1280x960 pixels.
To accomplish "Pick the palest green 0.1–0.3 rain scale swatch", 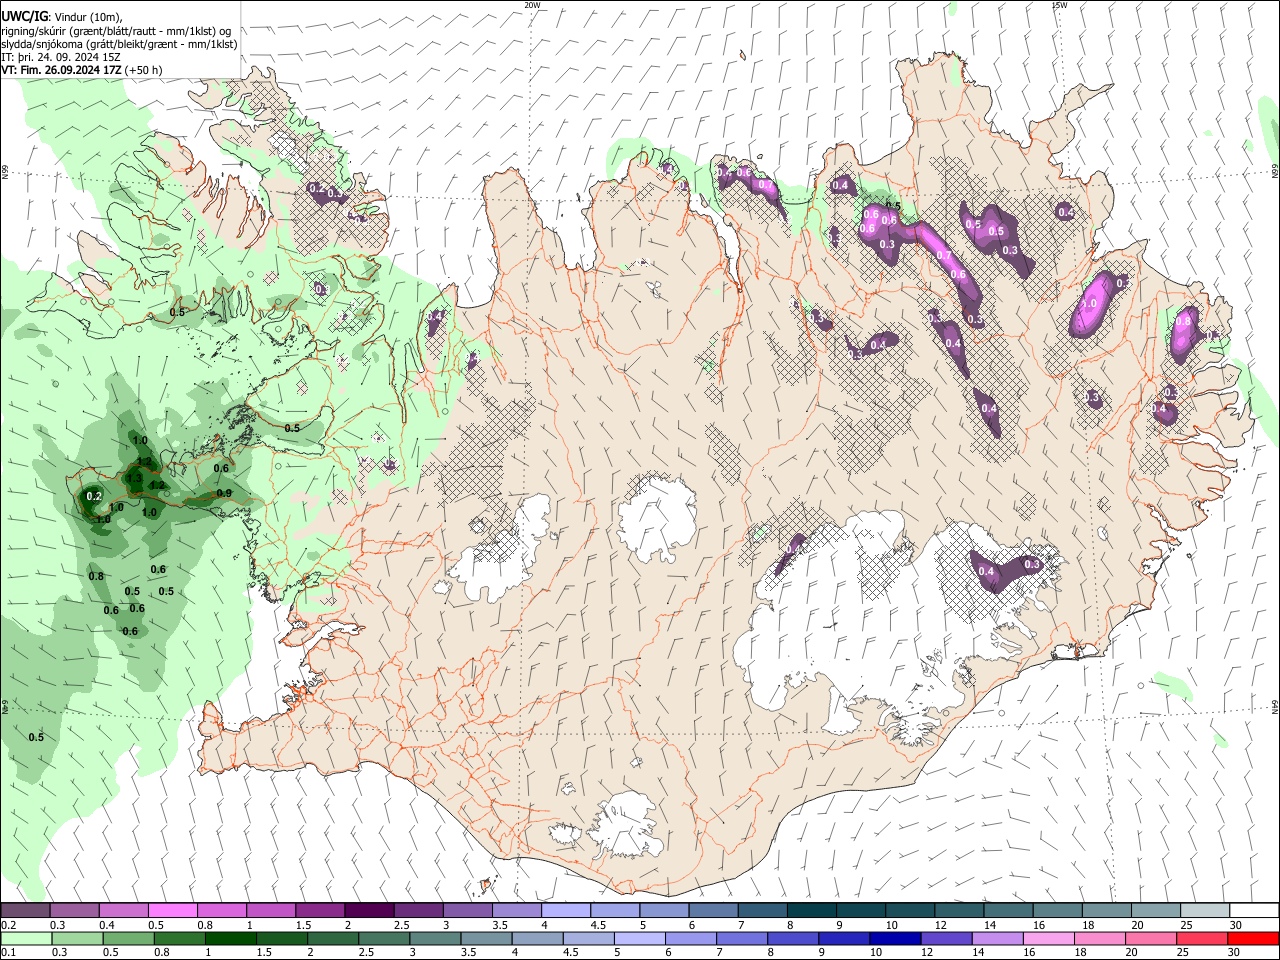I will click(x=25, y=938).
